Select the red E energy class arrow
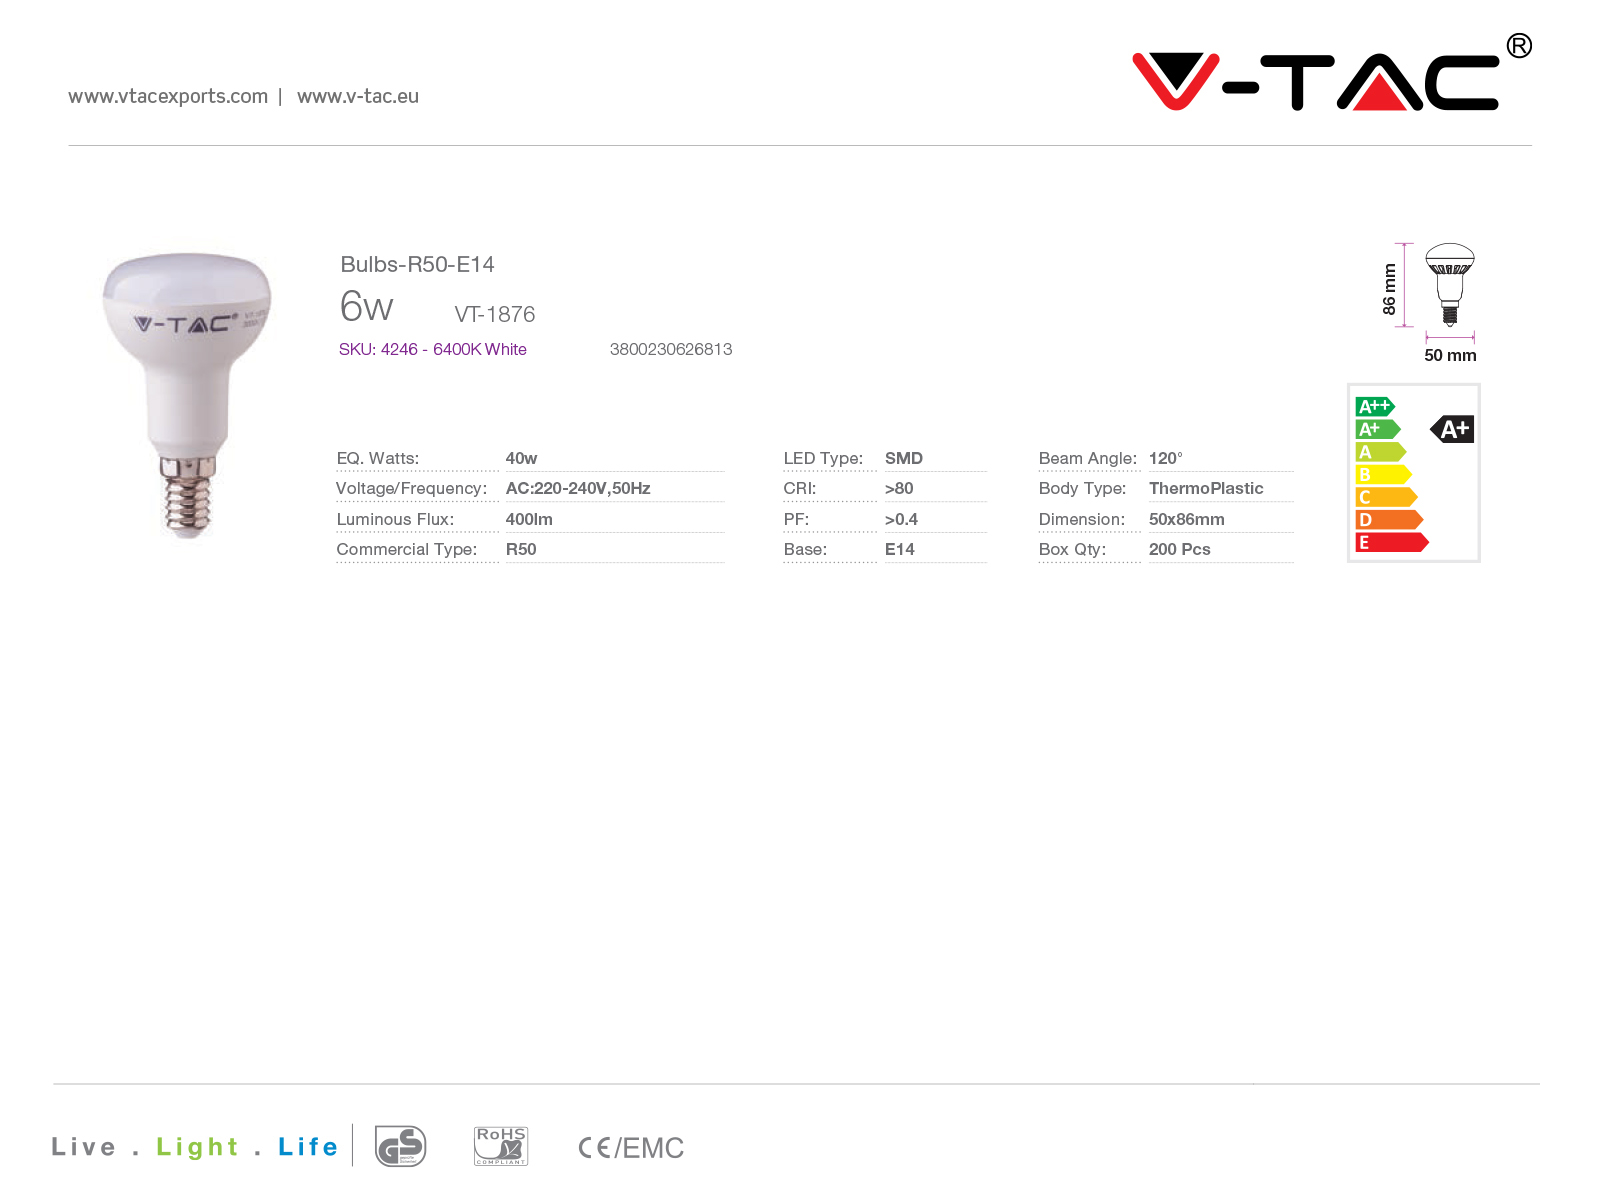This screenshot has height=1200, width=1600. pos(1392,542)
